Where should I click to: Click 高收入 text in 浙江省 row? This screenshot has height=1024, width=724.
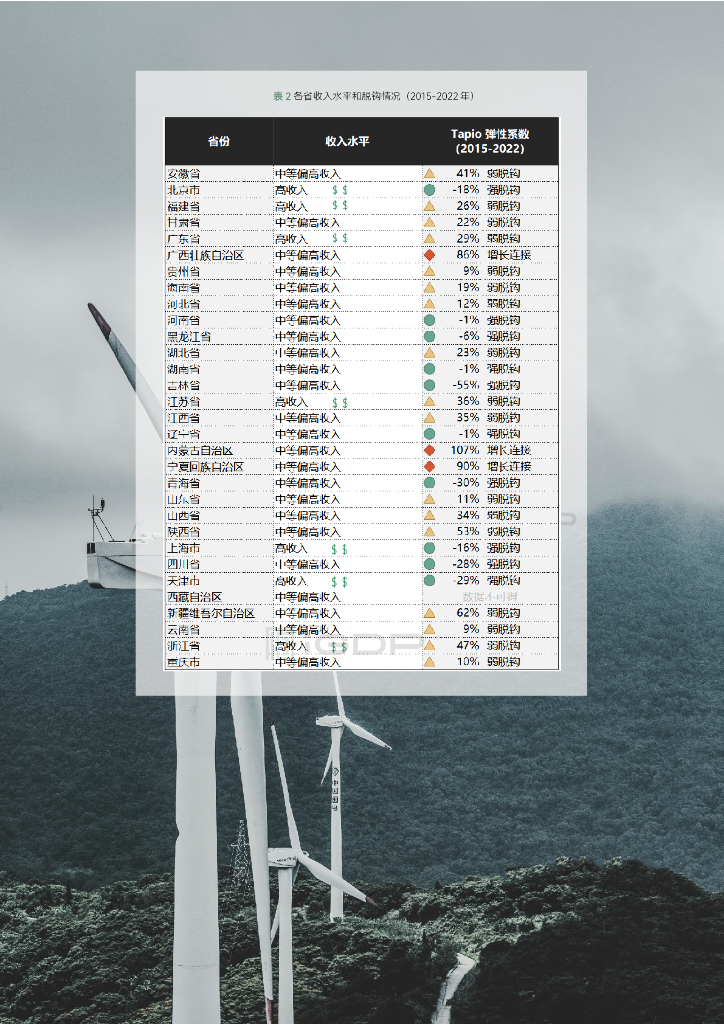click(x=291, y=646)
